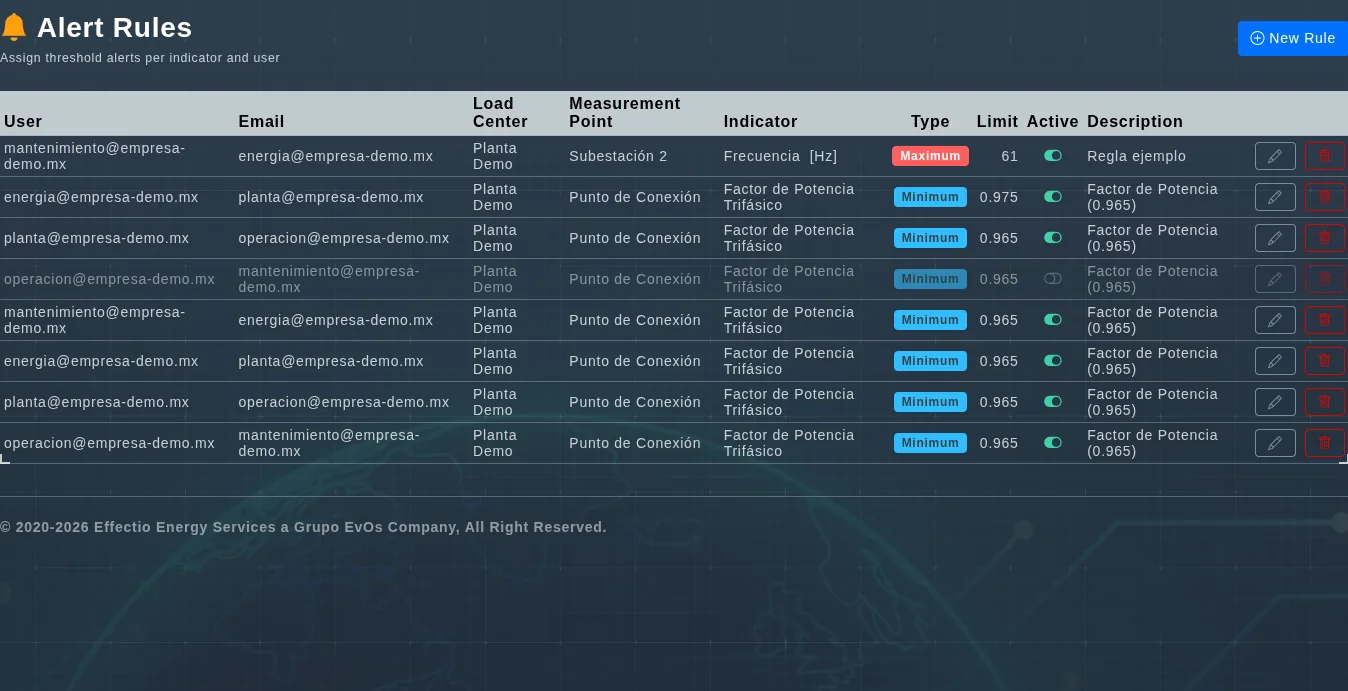This screenshot has height=691, width=1348.
Task: Edit the Frecuencia [Hz] rule
Action: tap(1275, 156)
